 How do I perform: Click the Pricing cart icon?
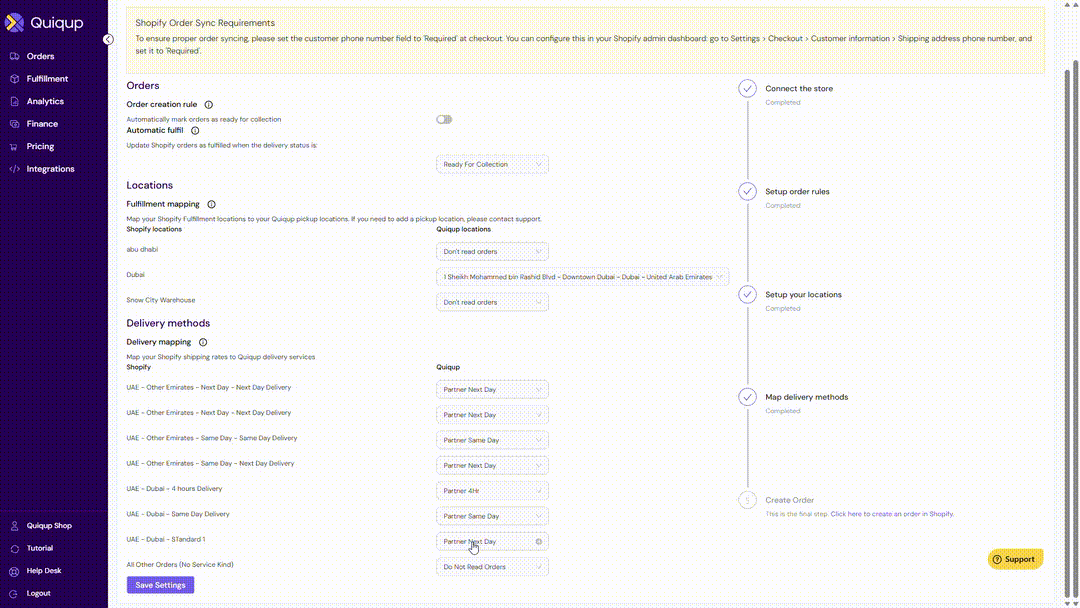pyautogui.click(x=14, y=147)
